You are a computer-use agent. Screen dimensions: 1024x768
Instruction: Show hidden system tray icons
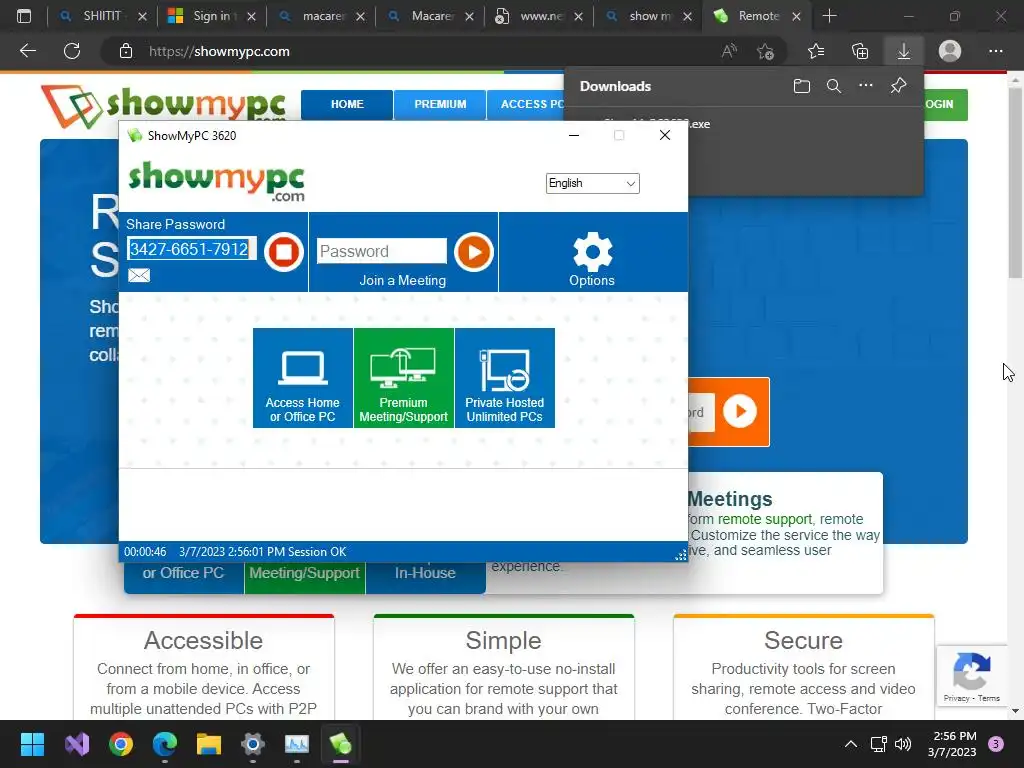tap(851, 744)
